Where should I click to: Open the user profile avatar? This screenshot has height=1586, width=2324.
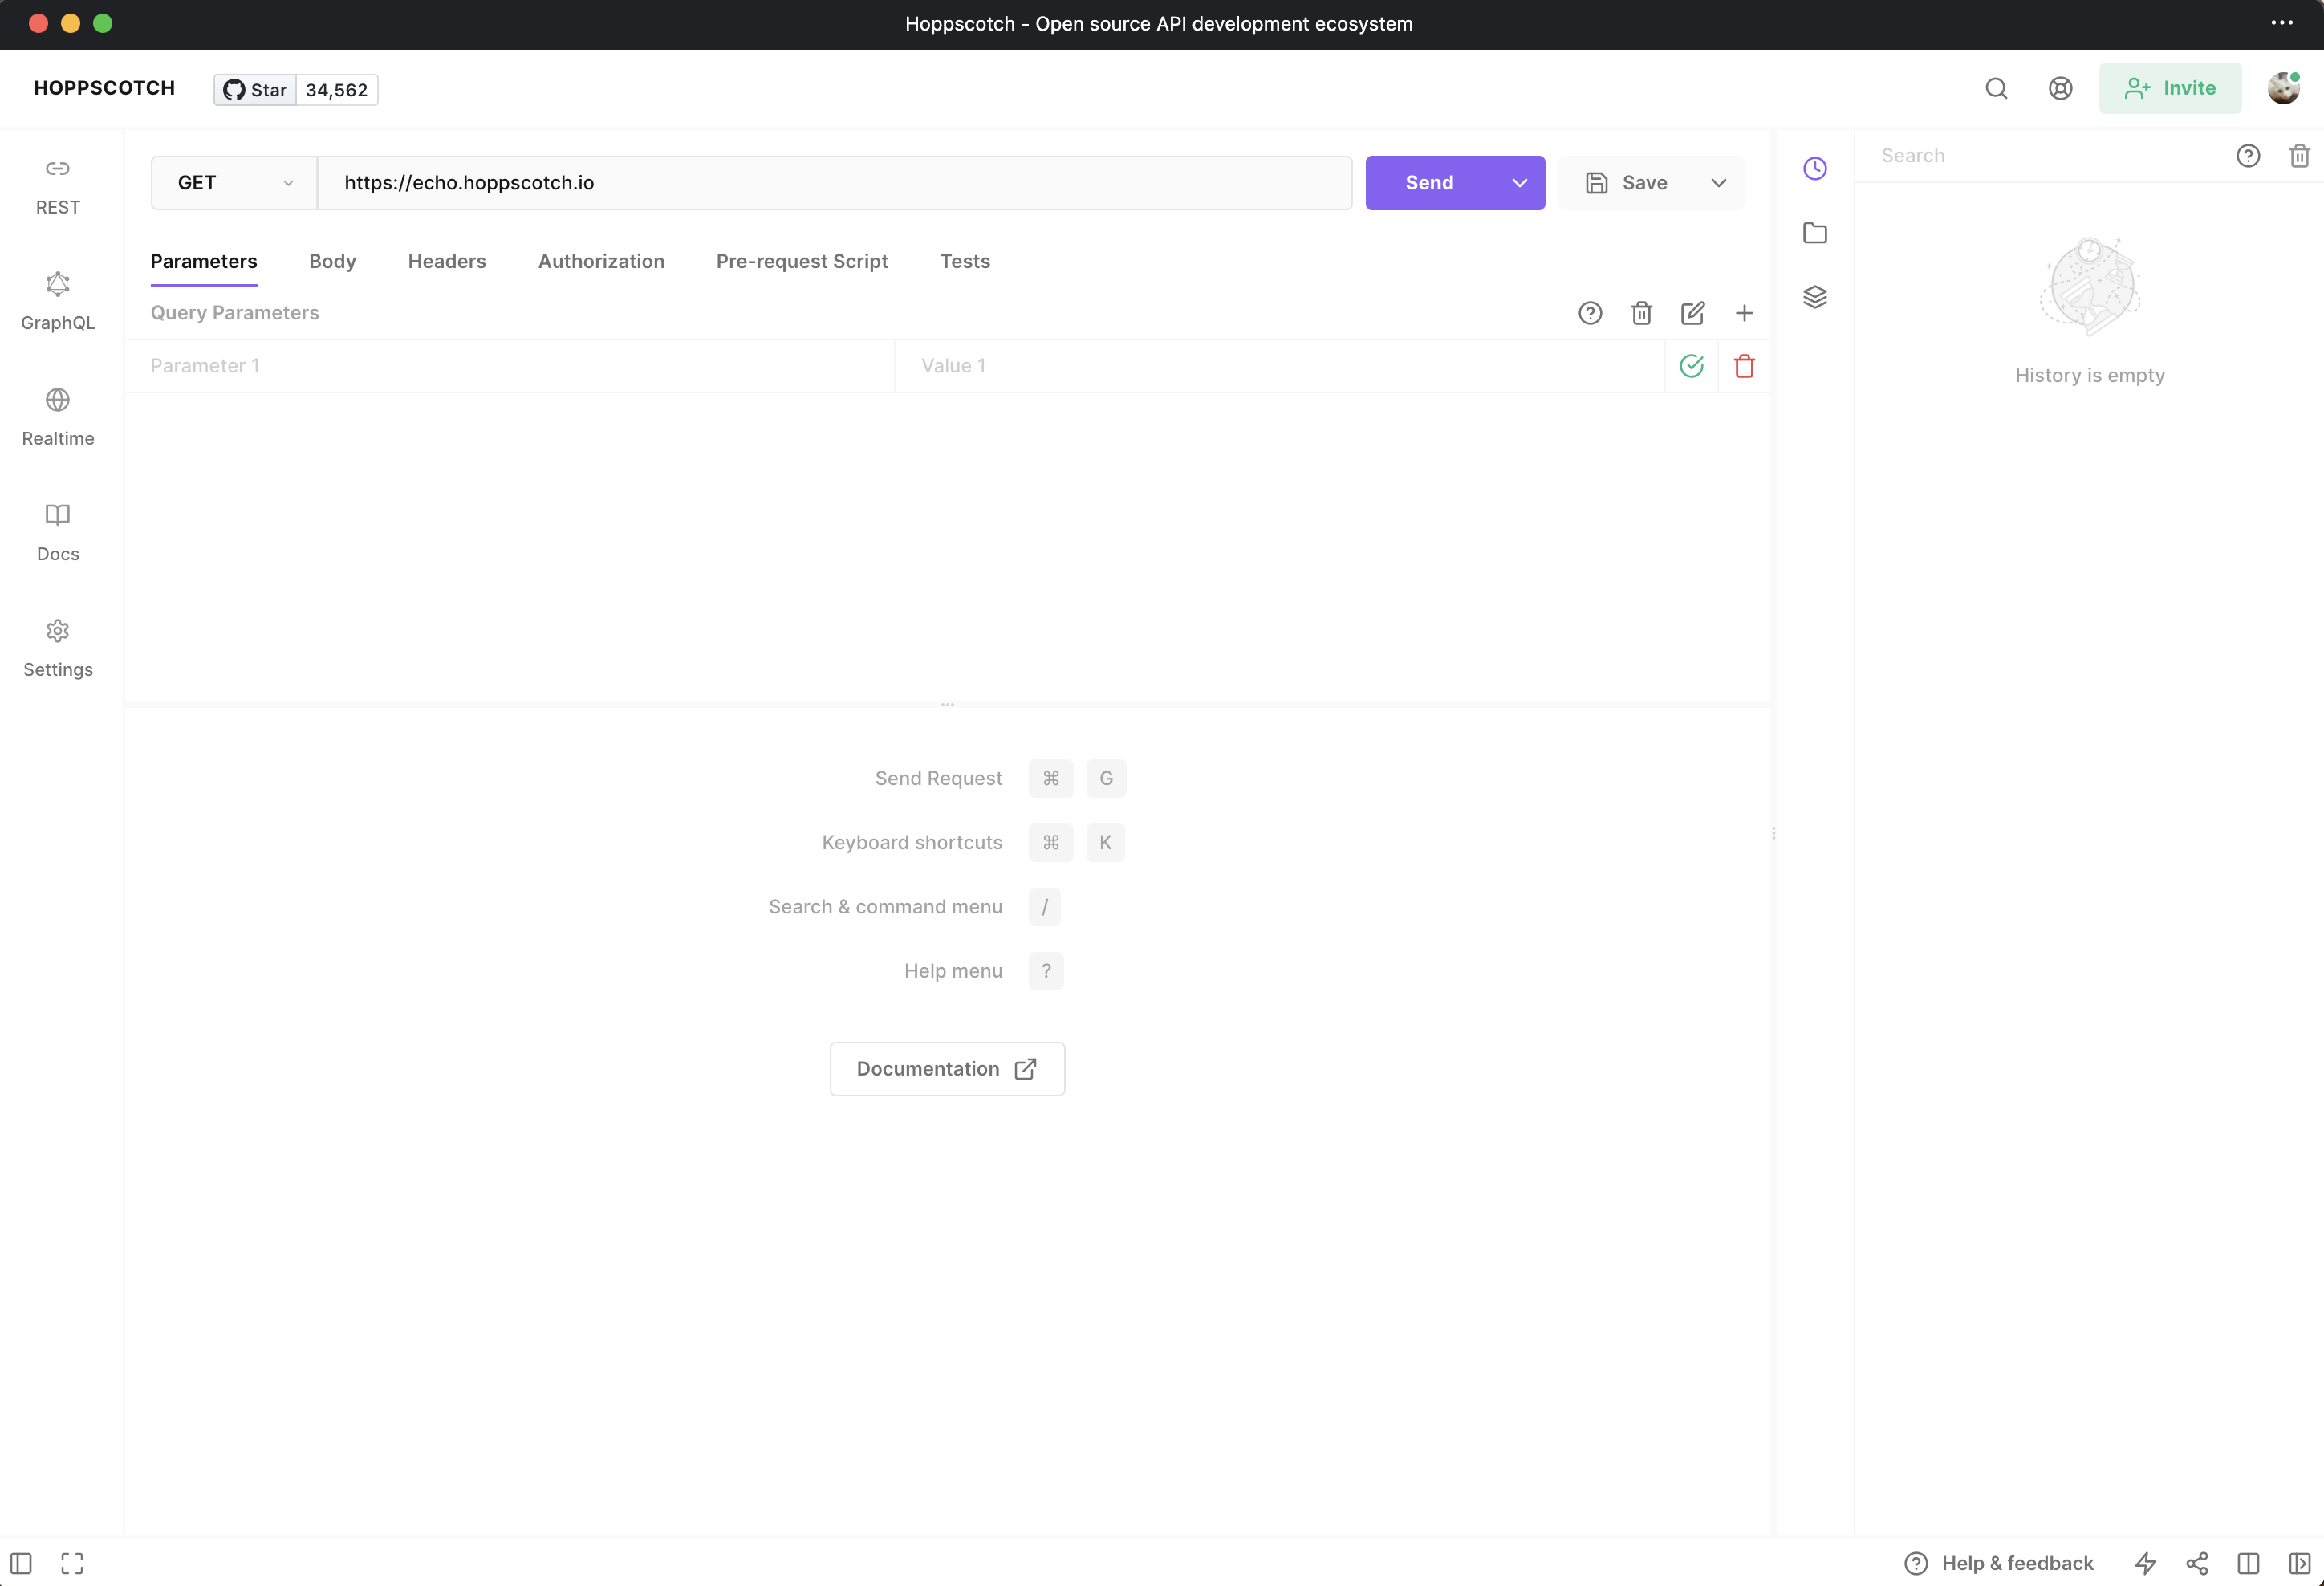2283,88
